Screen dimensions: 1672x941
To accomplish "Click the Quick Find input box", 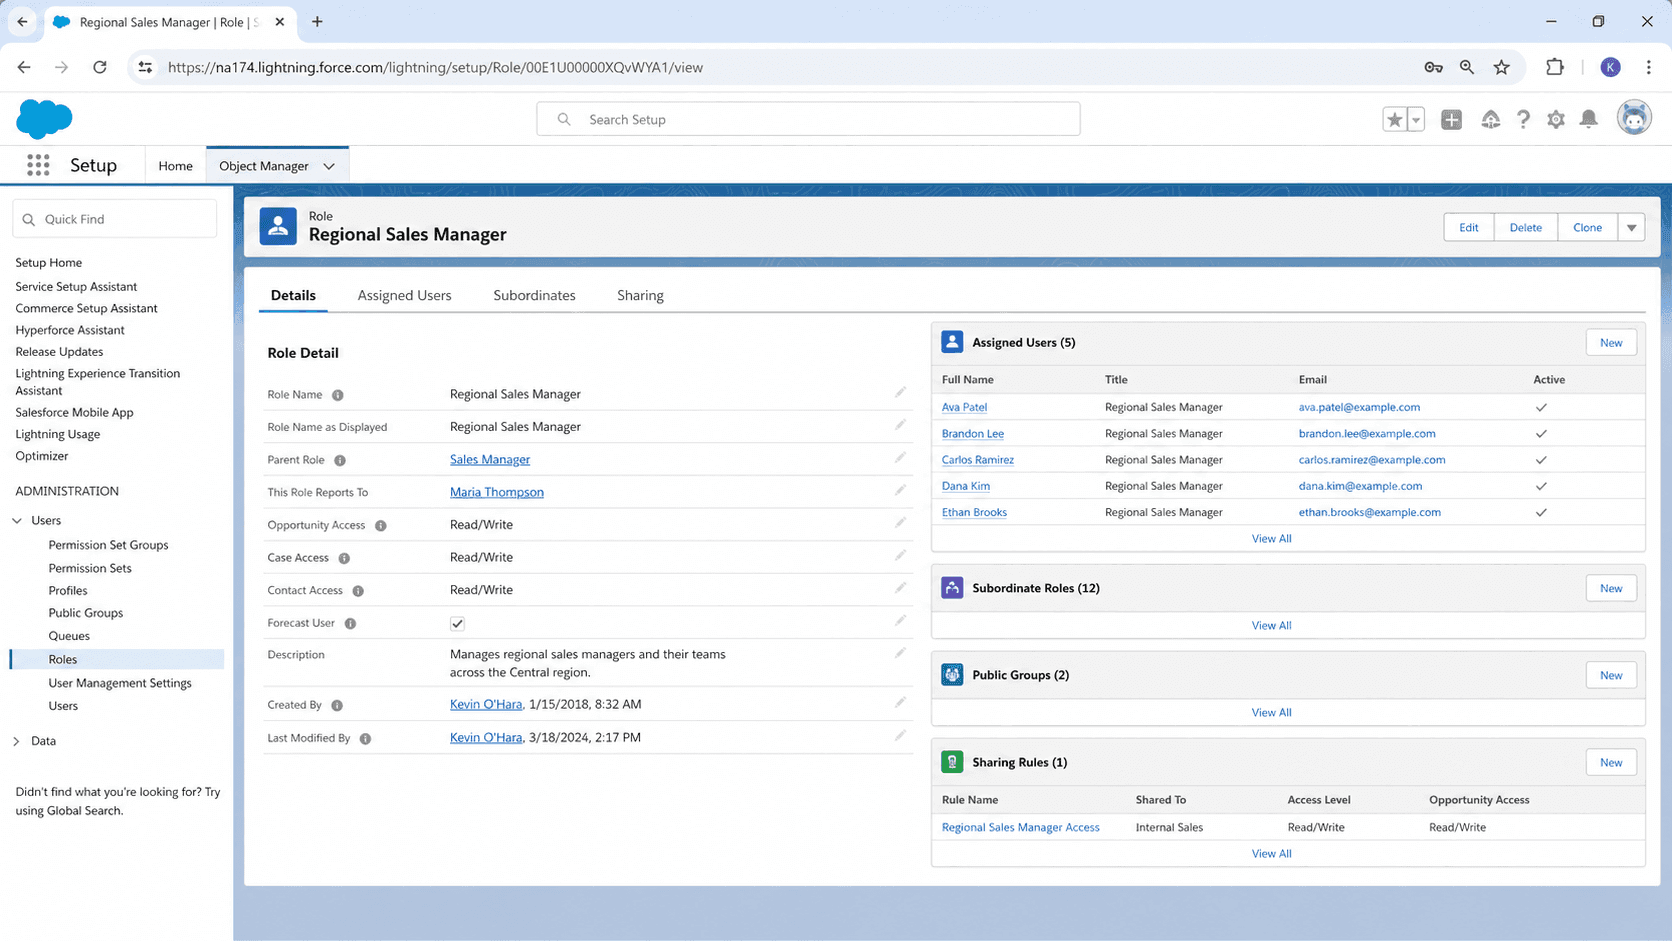I will (x=115, y=219).
